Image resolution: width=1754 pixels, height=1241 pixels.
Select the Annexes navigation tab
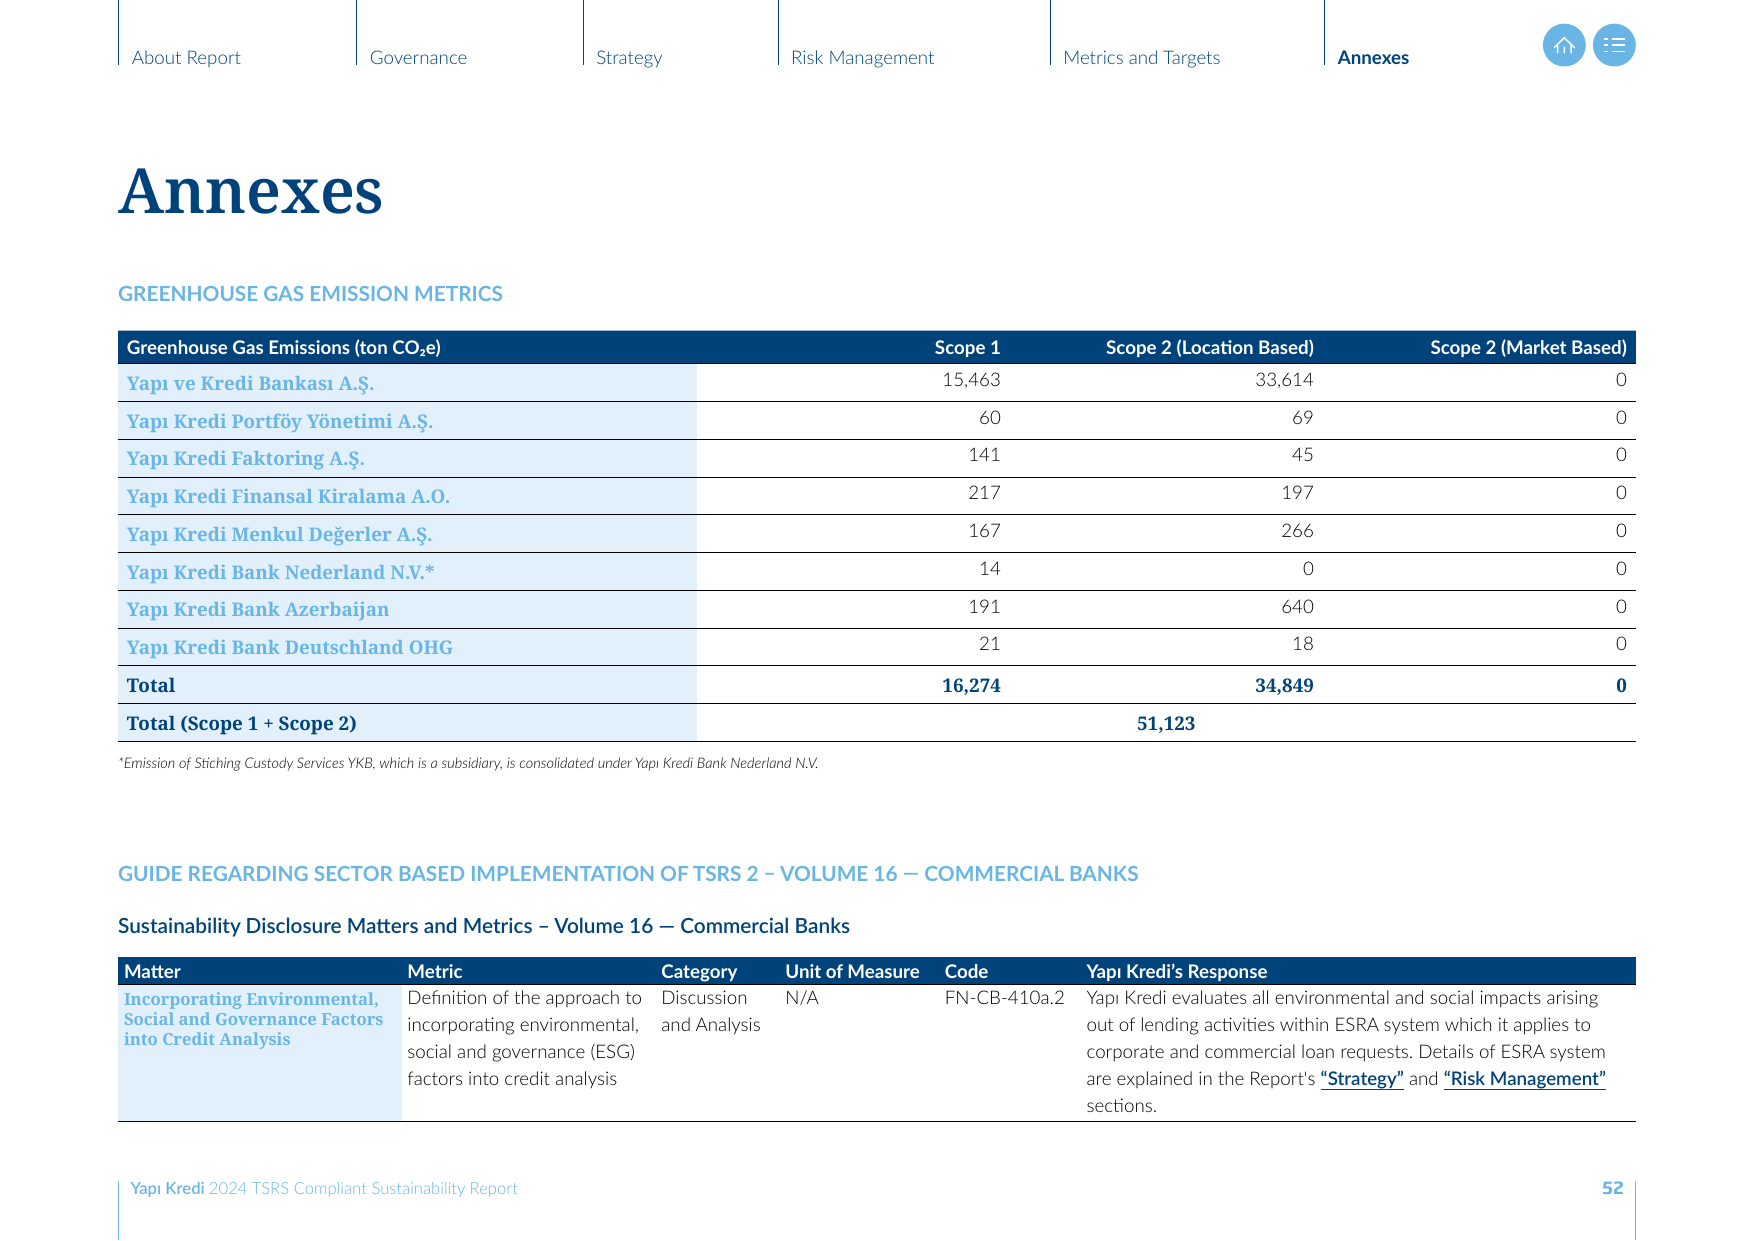click(x=1373, y=57)
